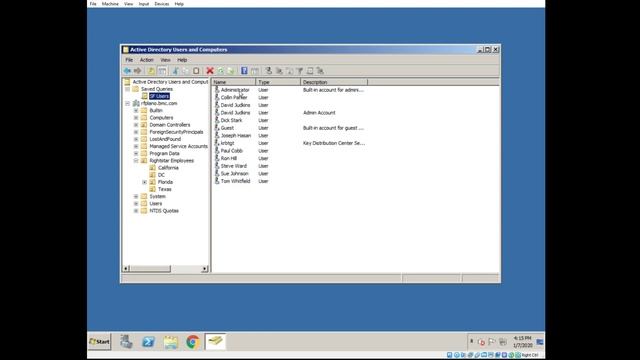640x360 pixels.
Task: Open Windows Explorer from the taskbar
Action: coord(171,342)
